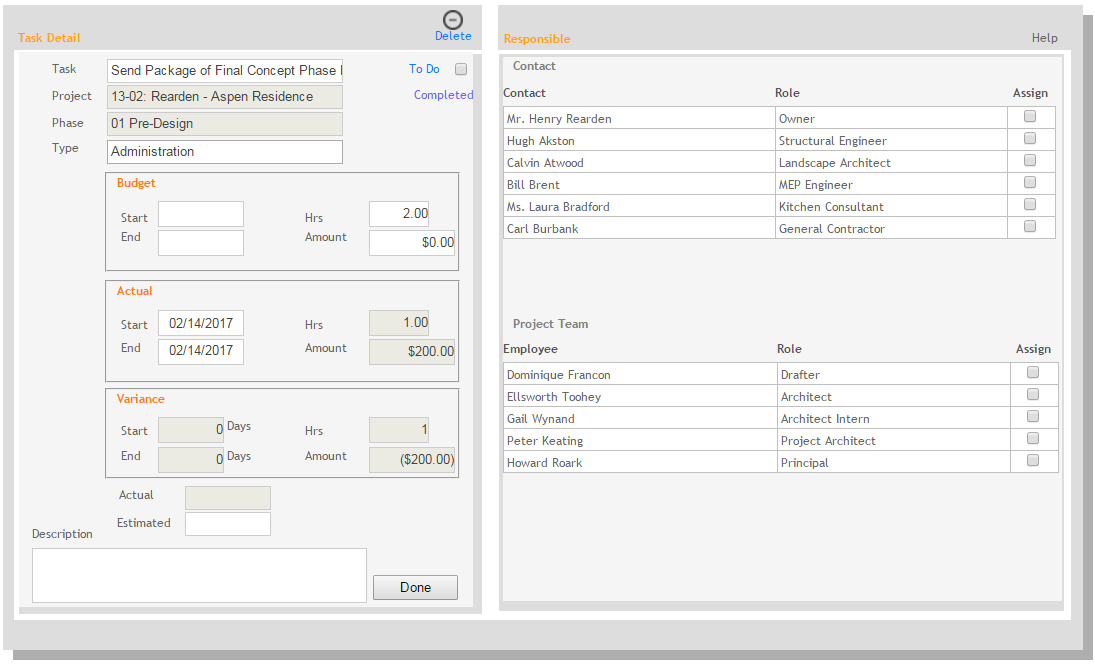Click the Budget End date field
The height and width of the screenshot is (666, 1095).
coord(201,243)
